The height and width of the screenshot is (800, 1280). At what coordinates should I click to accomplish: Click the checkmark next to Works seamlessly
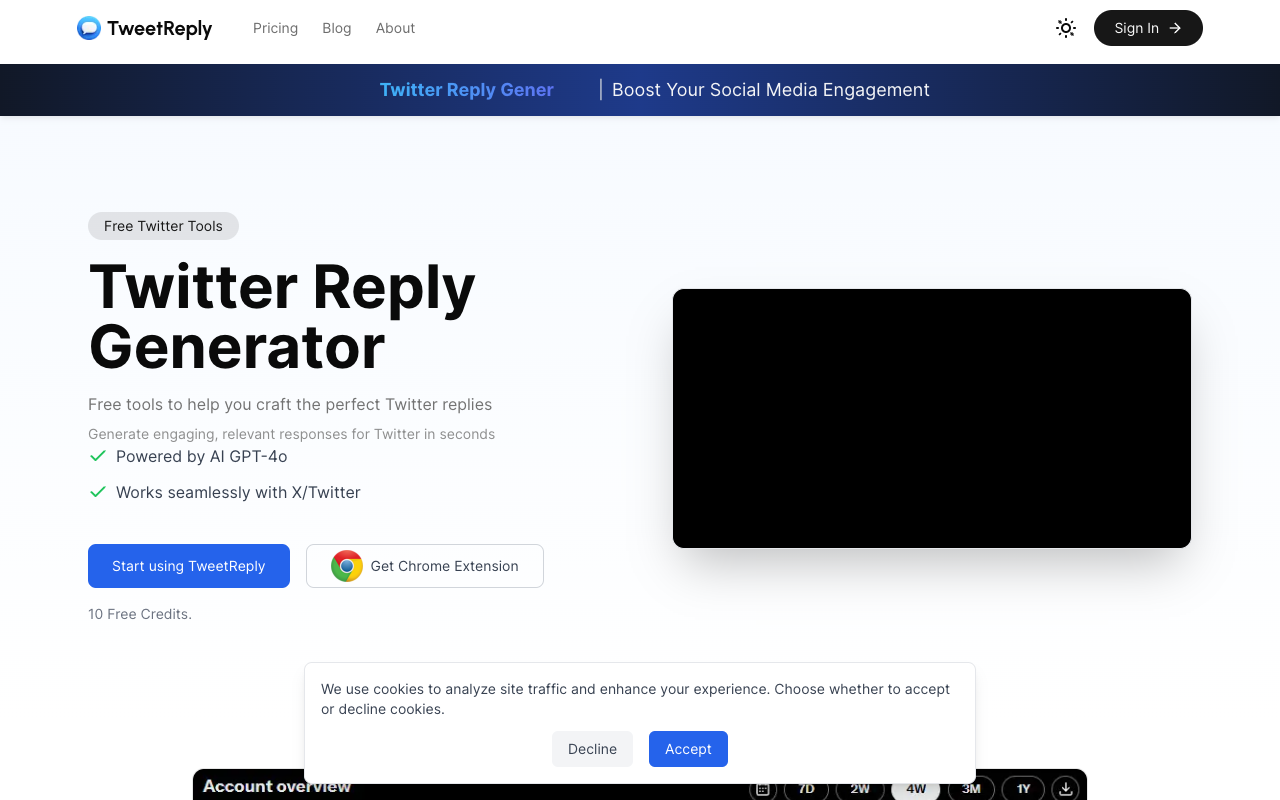click(98, 492)
